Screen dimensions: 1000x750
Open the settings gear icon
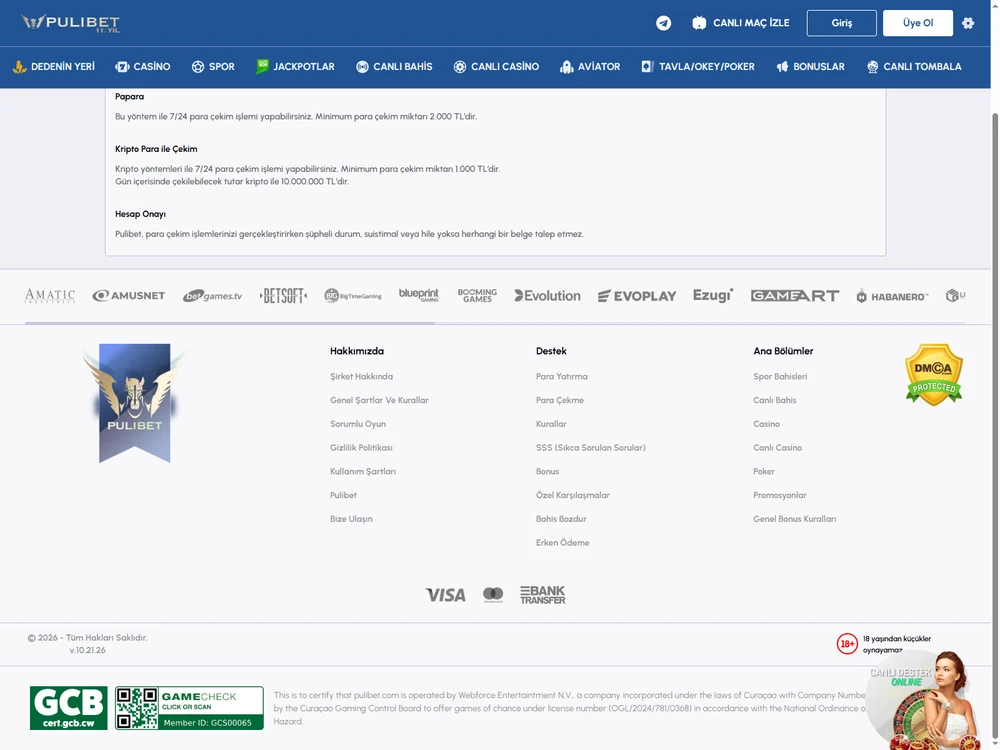click(968, 23)
